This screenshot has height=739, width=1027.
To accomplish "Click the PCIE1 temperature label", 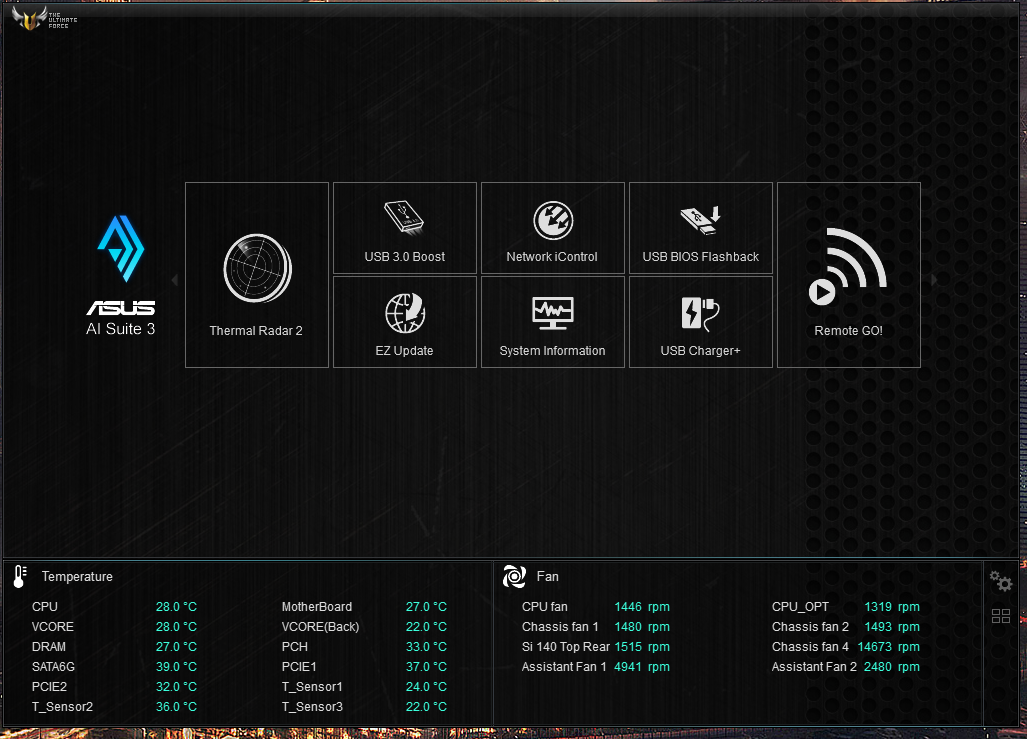I will pos(299,667).
